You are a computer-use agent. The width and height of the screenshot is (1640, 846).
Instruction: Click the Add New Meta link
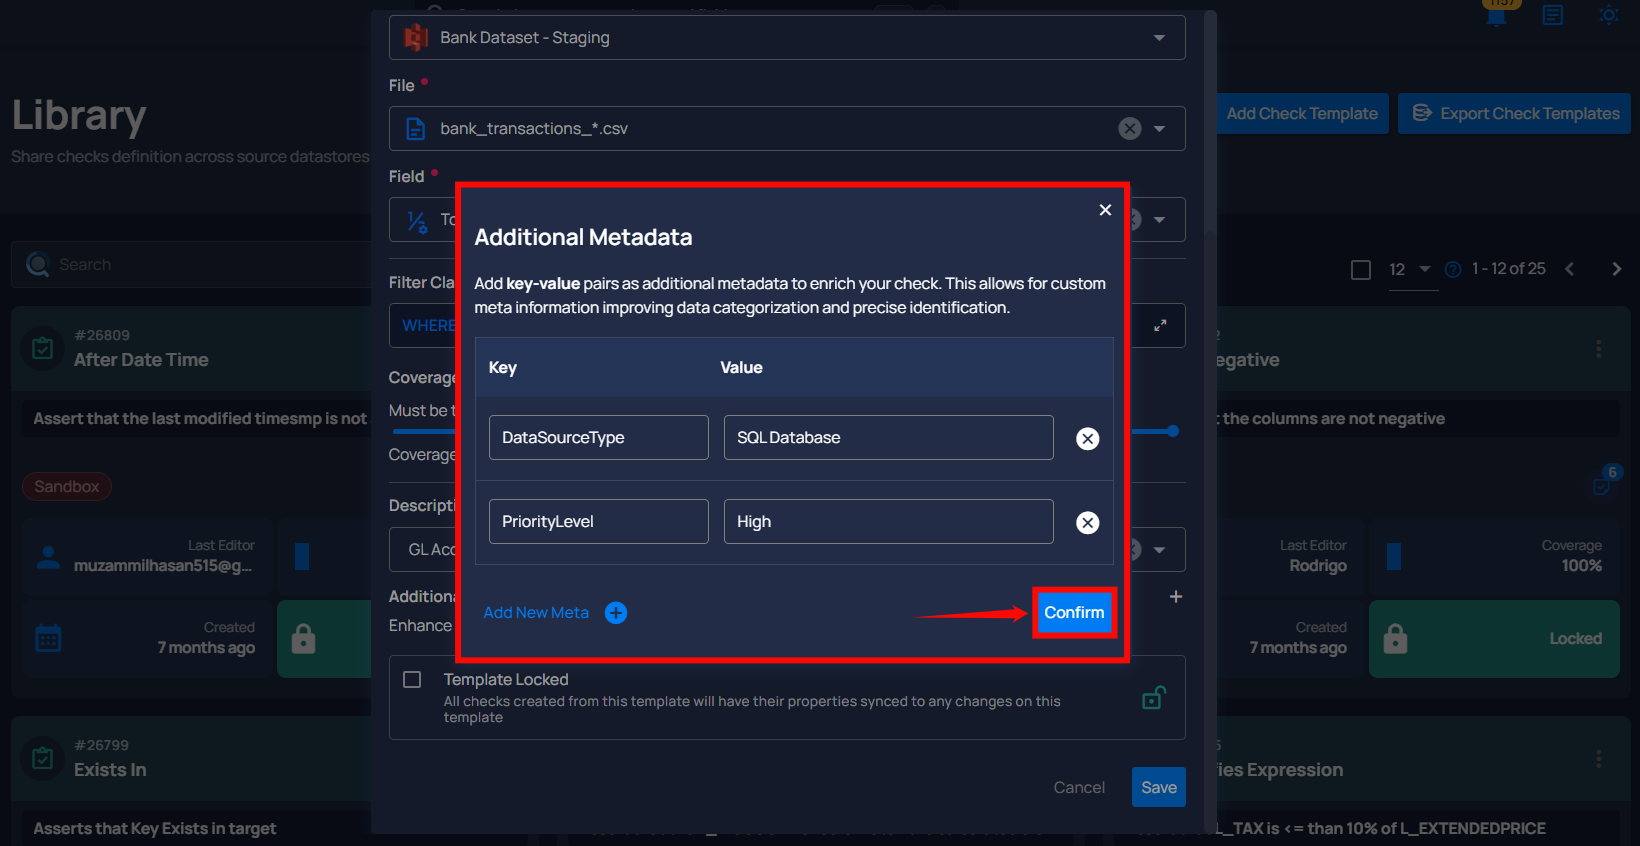[536, 613]
